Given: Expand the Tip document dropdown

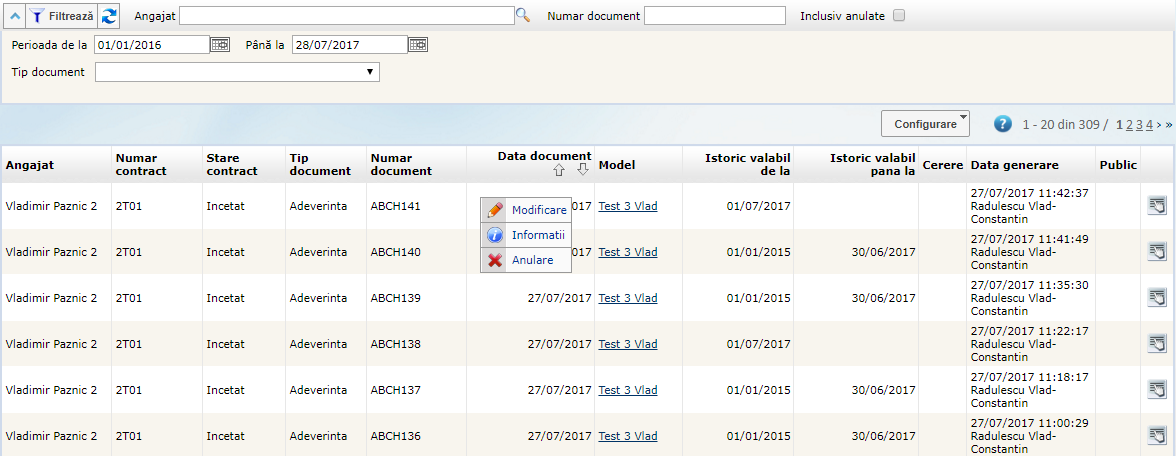Looking at the screenshot, I should point(237,72).
